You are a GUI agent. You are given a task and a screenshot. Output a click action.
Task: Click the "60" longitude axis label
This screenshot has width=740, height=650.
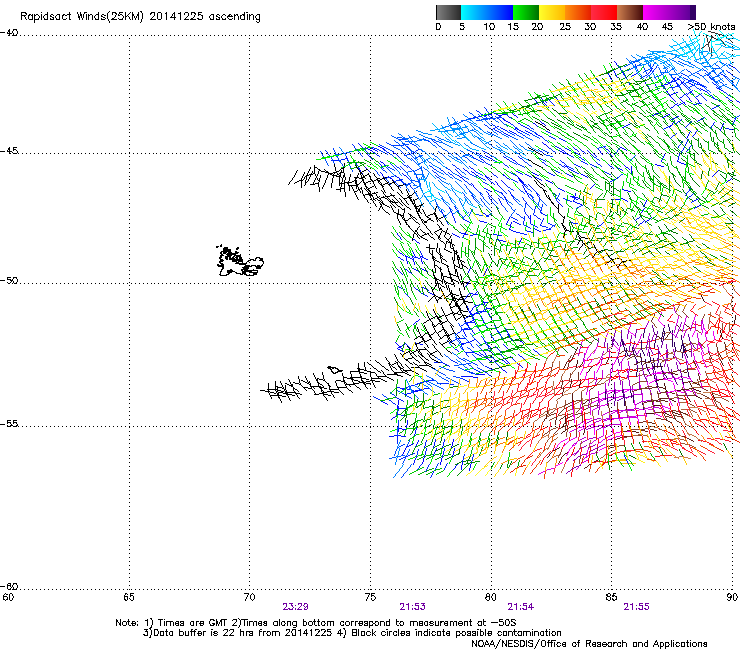tap(8, 598)
